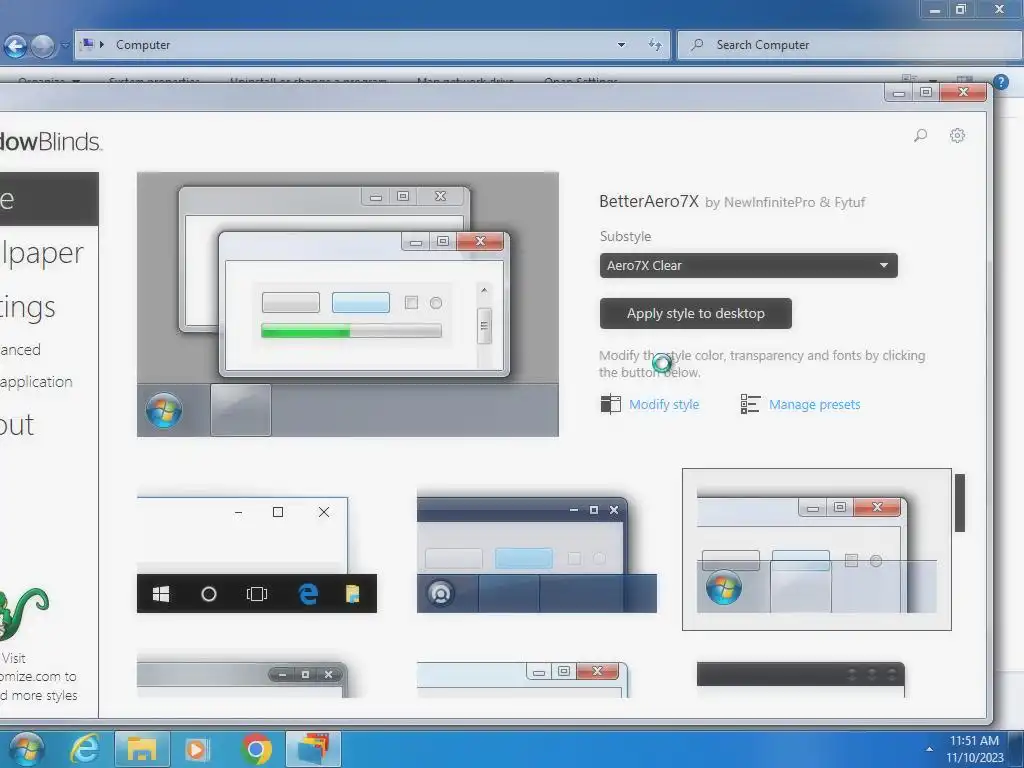Select the Windows 10 style thumbnail

pyautogui.click(x=257, y=554)
